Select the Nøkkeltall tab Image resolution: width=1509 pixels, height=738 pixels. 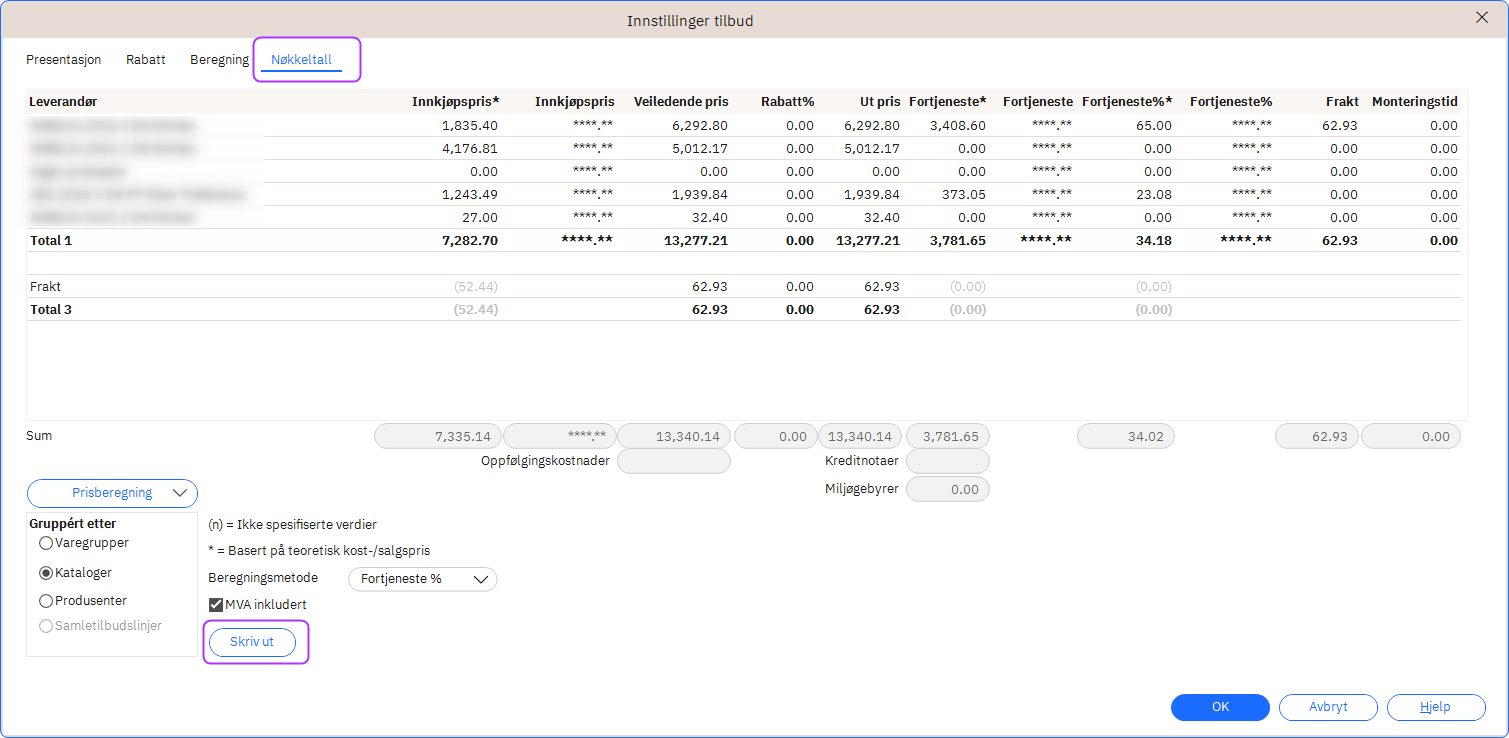pyautogui.click(x=301, y=60)
